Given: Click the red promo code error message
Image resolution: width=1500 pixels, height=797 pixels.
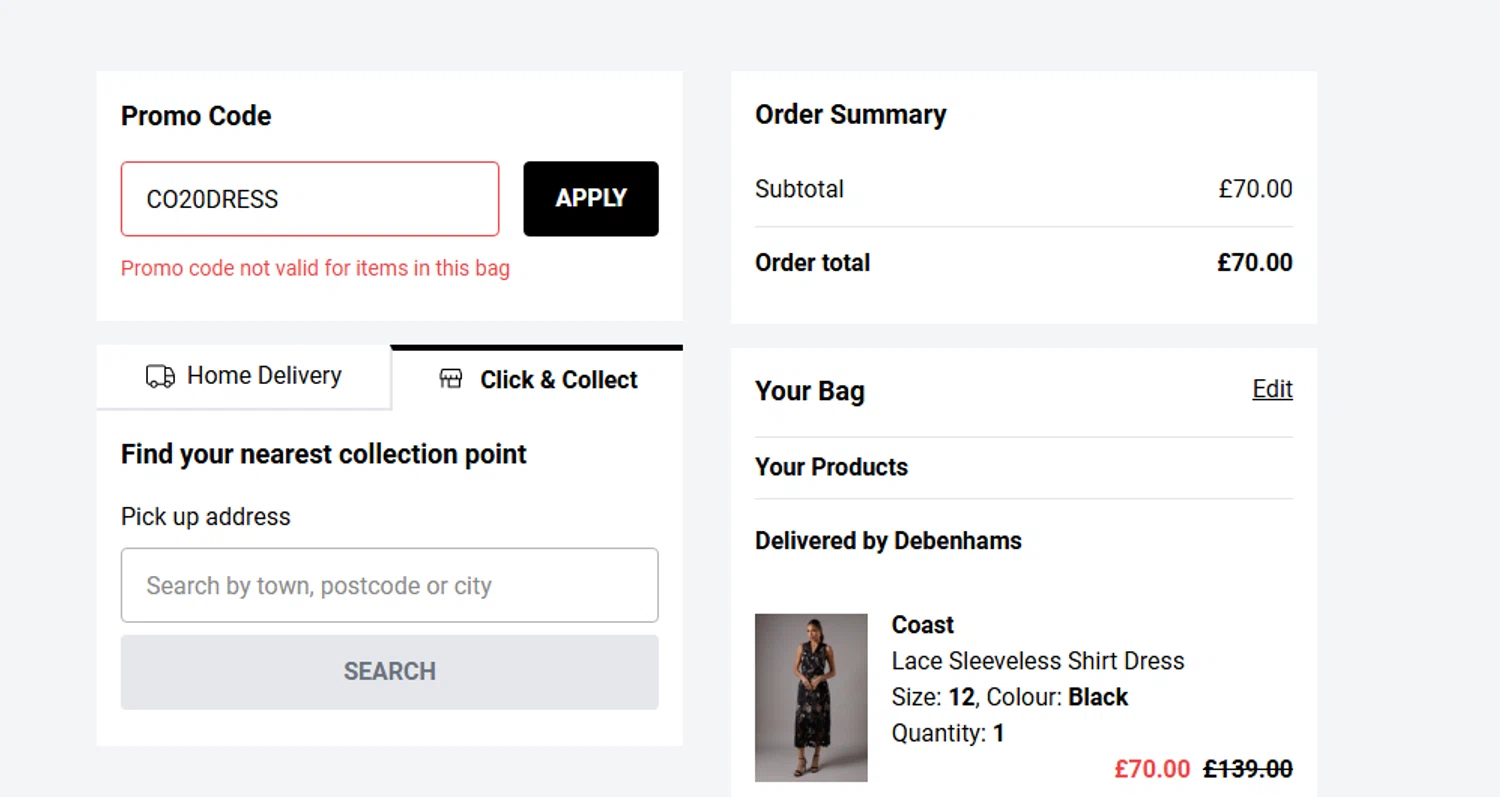Looking at the screenshot, I should point(315,268).
